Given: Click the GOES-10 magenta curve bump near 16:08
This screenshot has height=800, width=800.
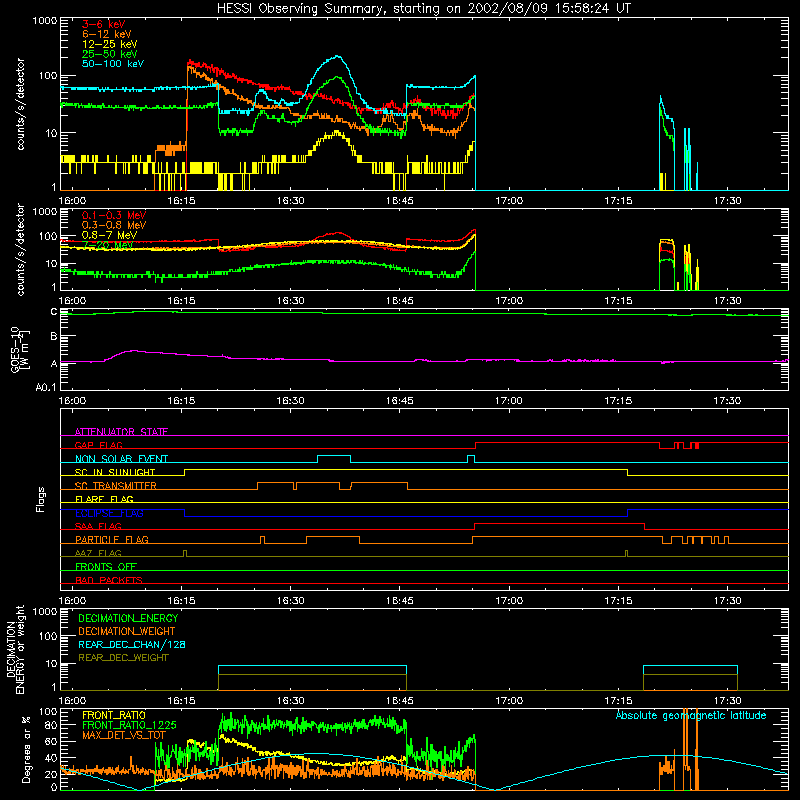Looking at the screenshot, I should coord(134,351).
